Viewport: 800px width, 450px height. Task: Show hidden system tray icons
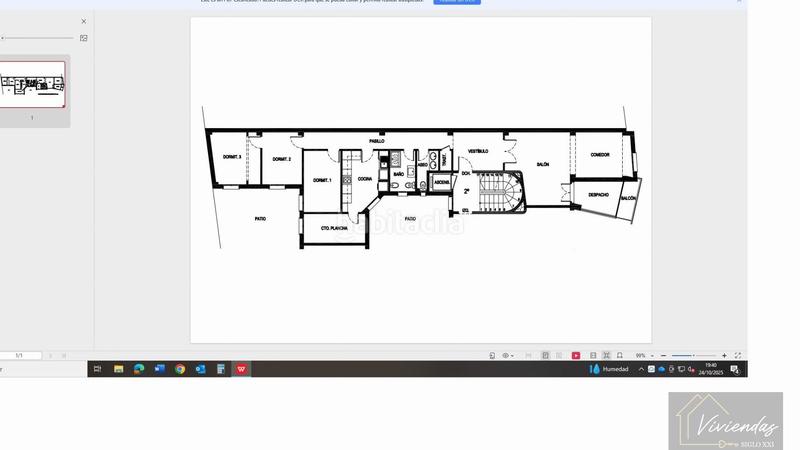tap(641, 369)
